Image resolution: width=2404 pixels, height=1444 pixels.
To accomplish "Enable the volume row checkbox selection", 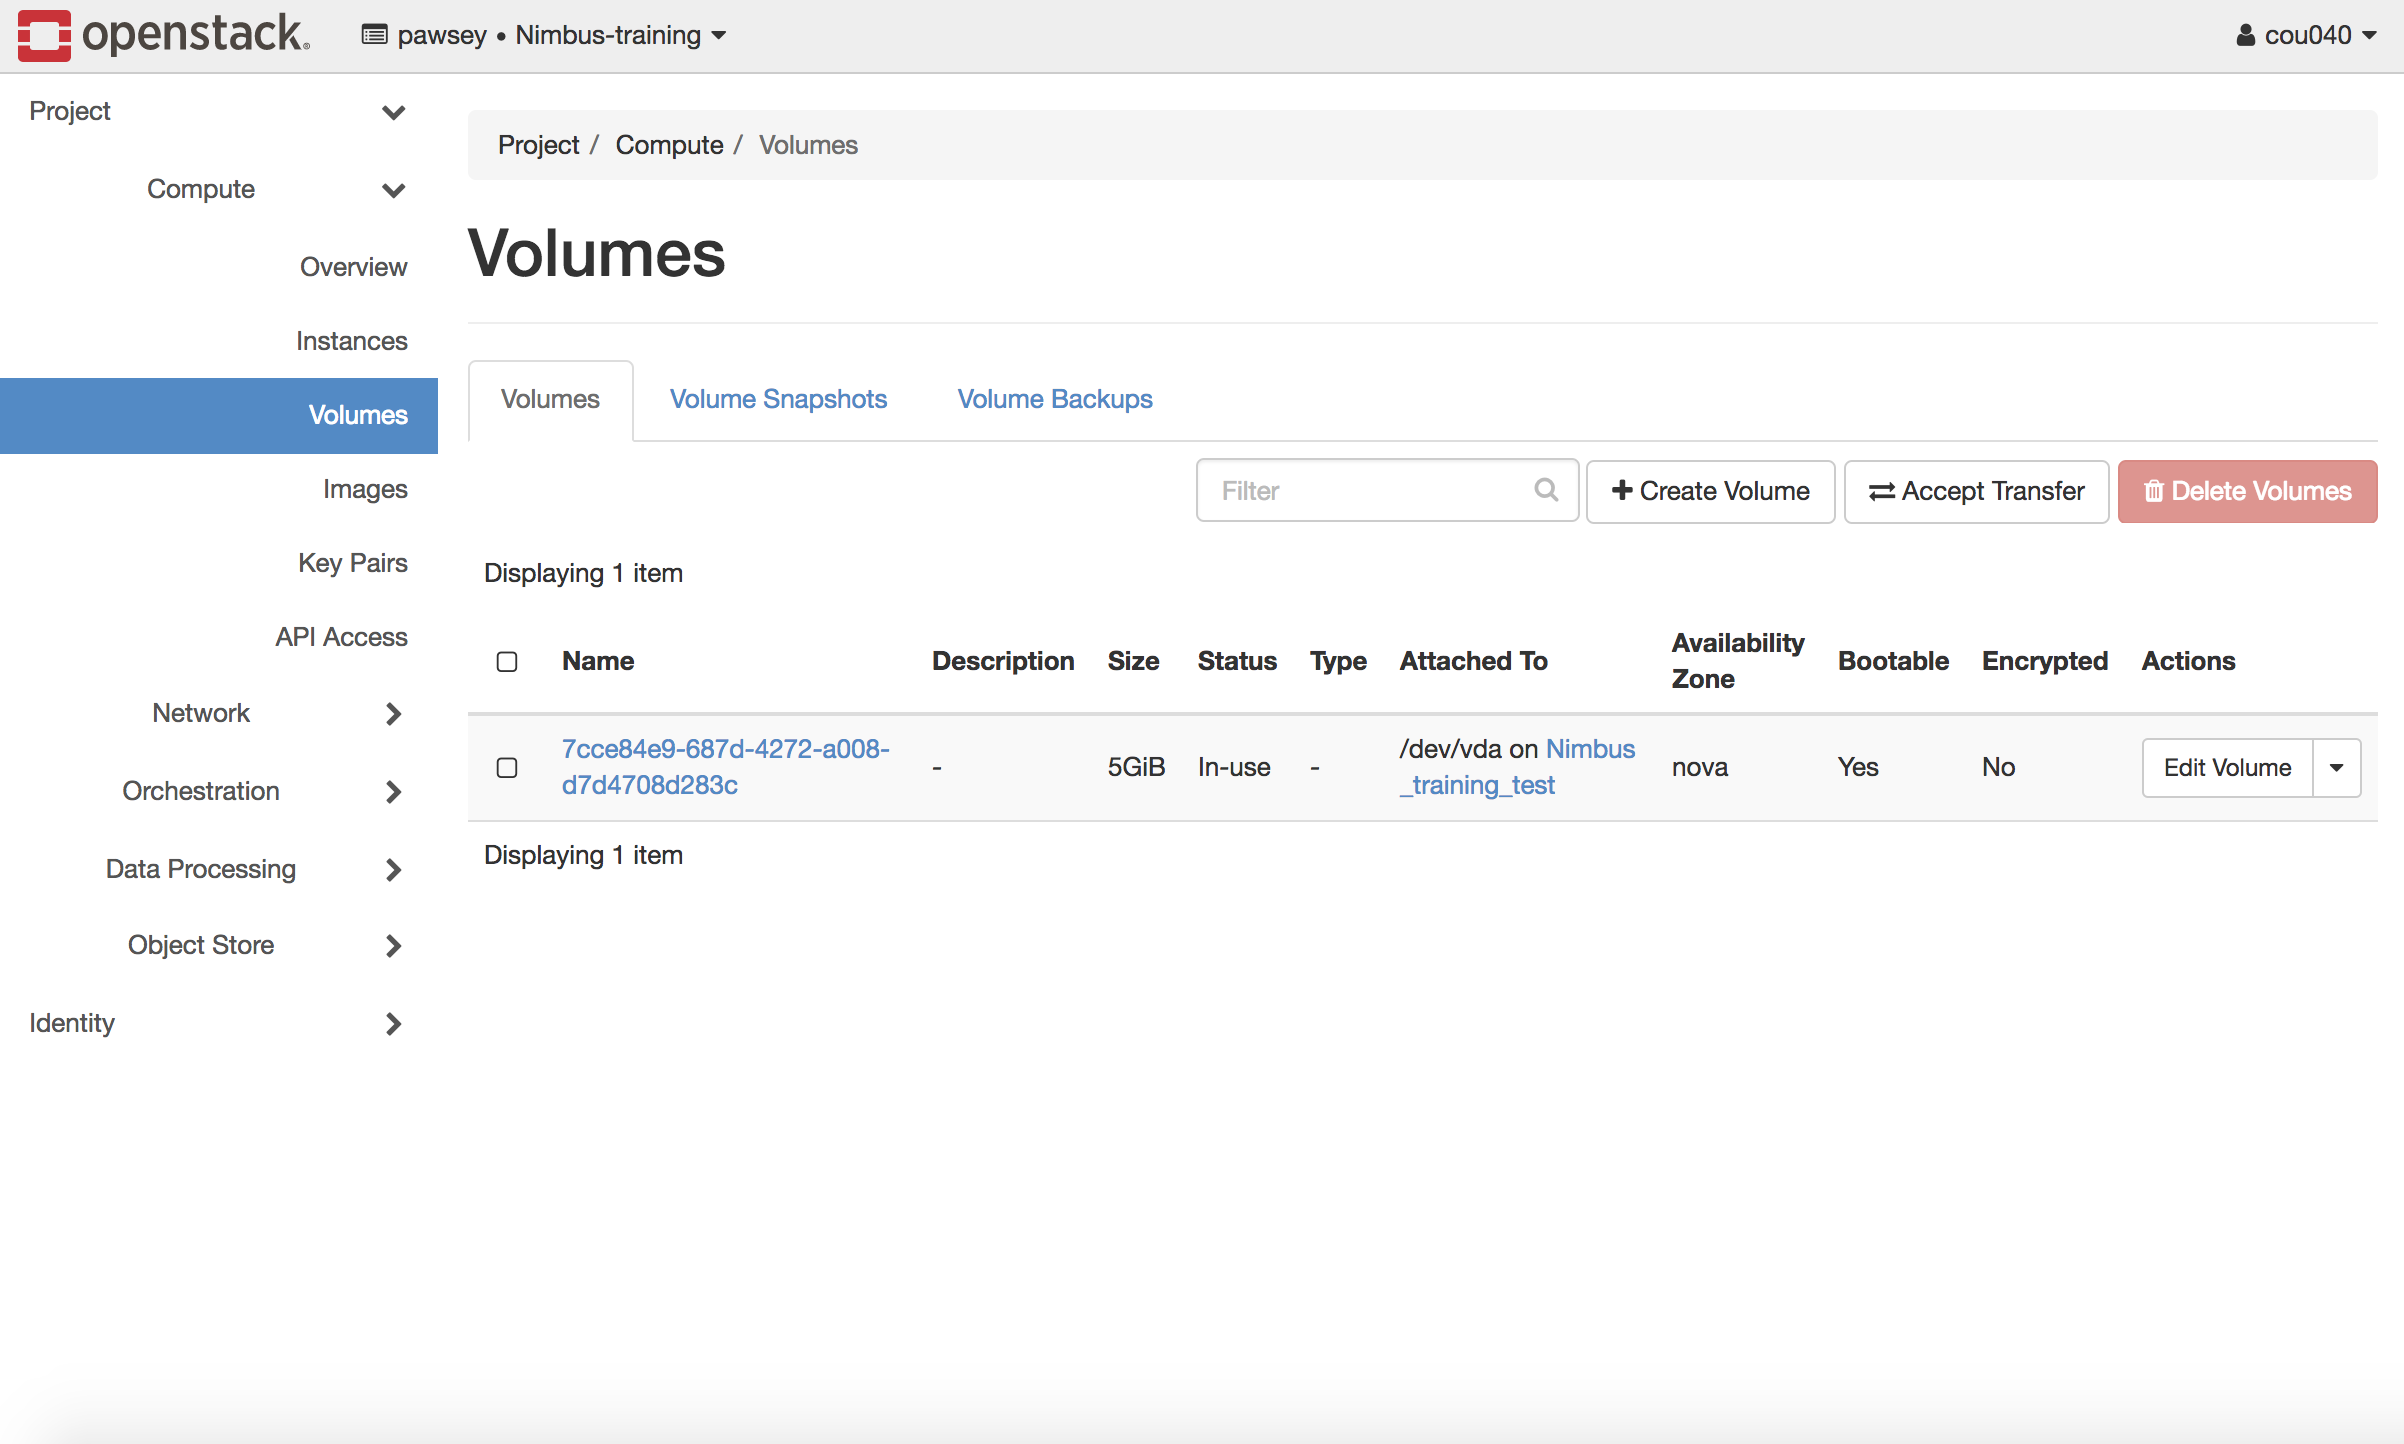I will tap(508, 768).
